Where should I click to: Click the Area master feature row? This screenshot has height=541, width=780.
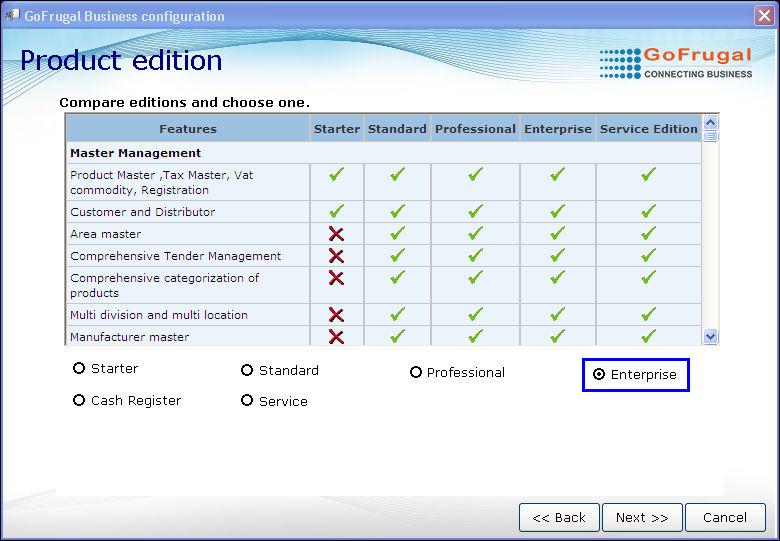(x=384, y=234)
